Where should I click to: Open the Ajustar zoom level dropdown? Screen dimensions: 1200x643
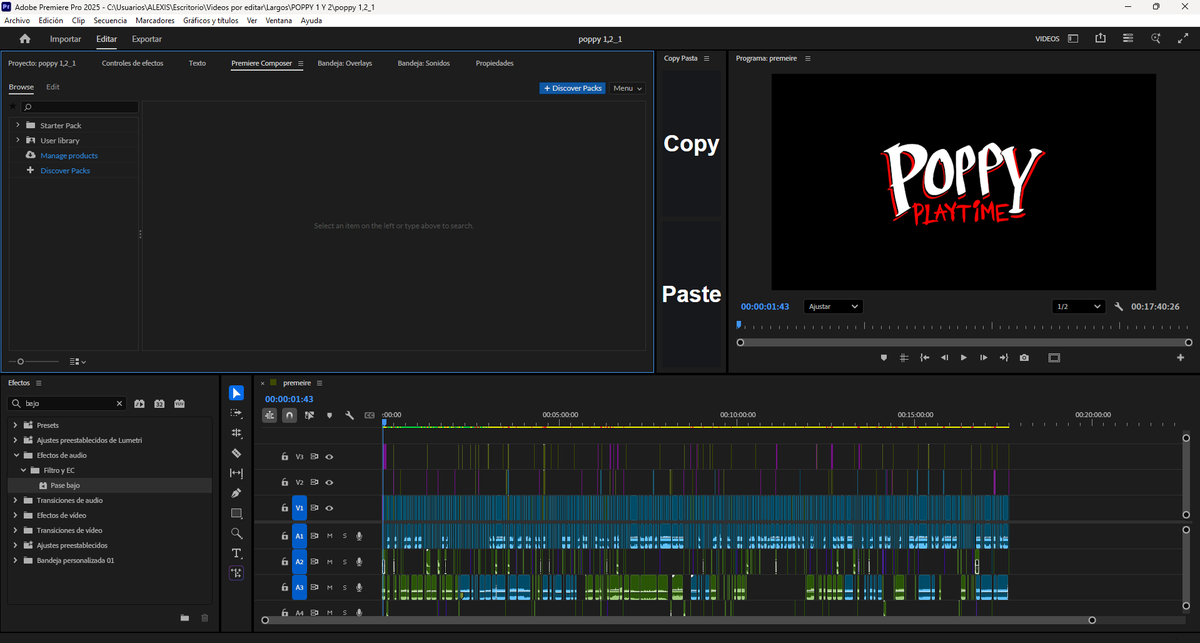(833, 307)
